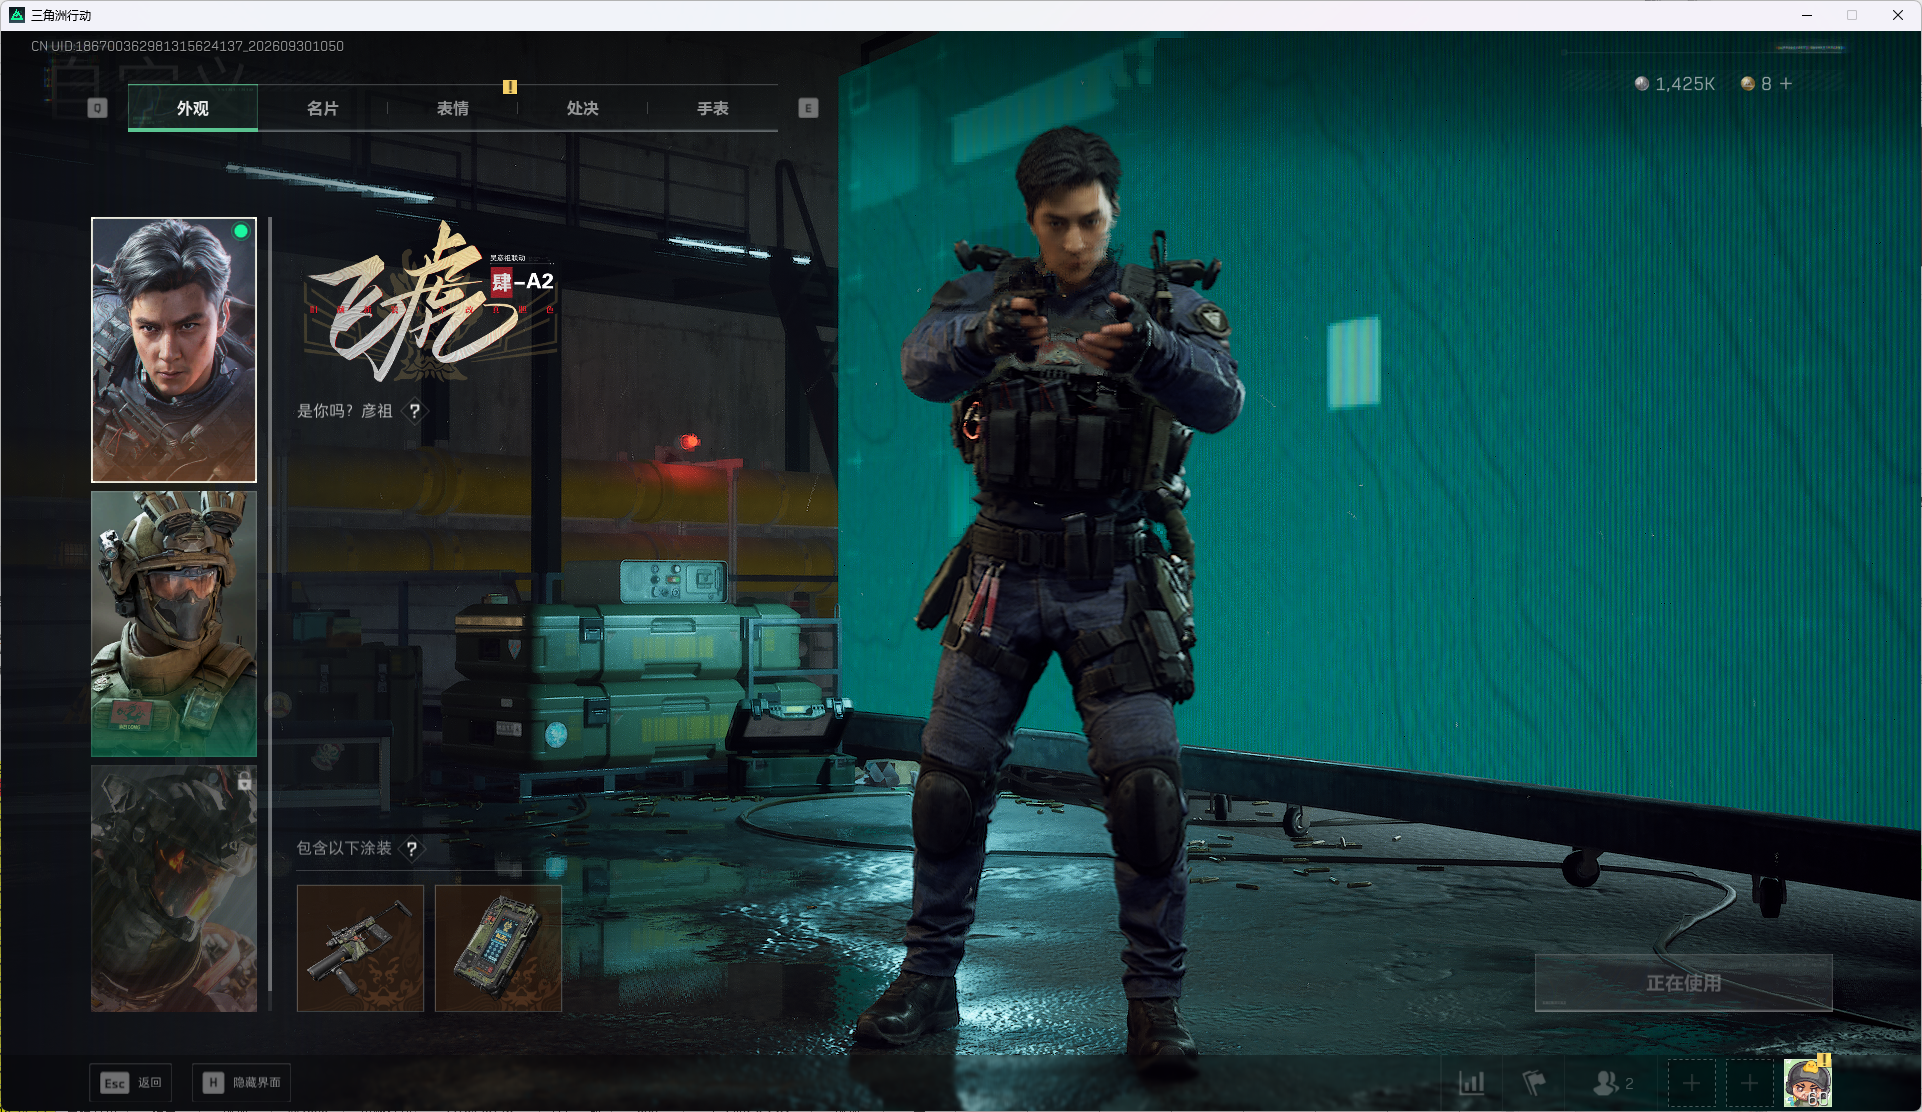The height and width of the screenshot is (1112, 1922).
Task: Click the 正在使用 button
Action: (1684, 983)
